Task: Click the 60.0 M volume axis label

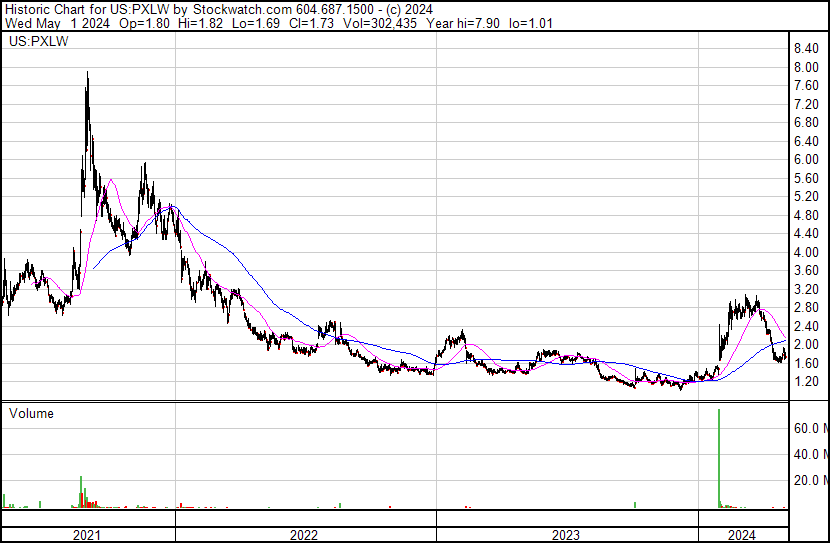Action: pos(811,428)
